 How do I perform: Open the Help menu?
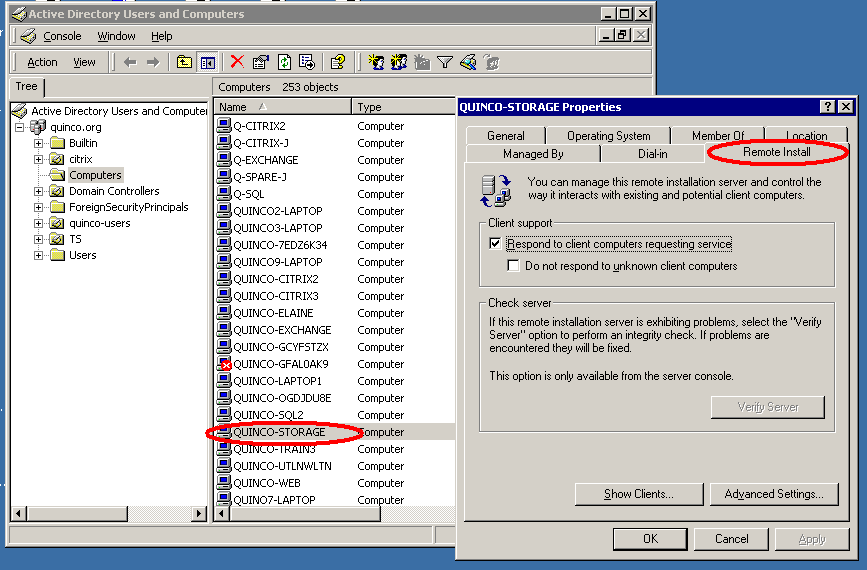(x=161, y=36)
